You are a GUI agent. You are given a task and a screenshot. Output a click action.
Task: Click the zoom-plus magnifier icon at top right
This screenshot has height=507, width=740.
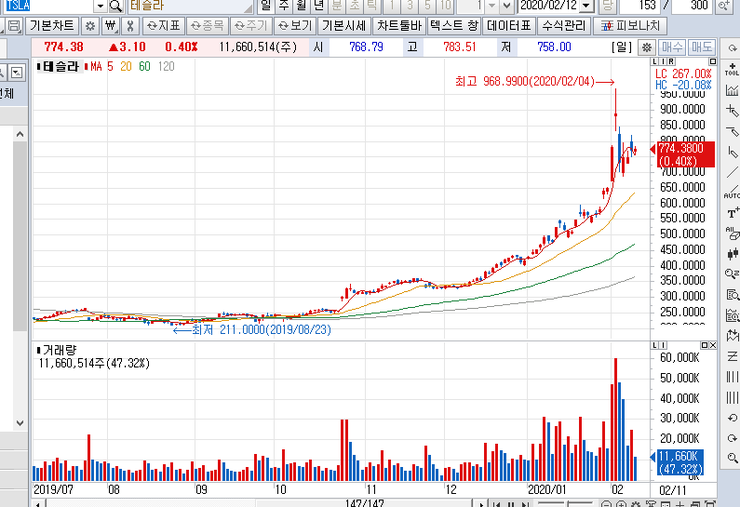coord(723,6)
